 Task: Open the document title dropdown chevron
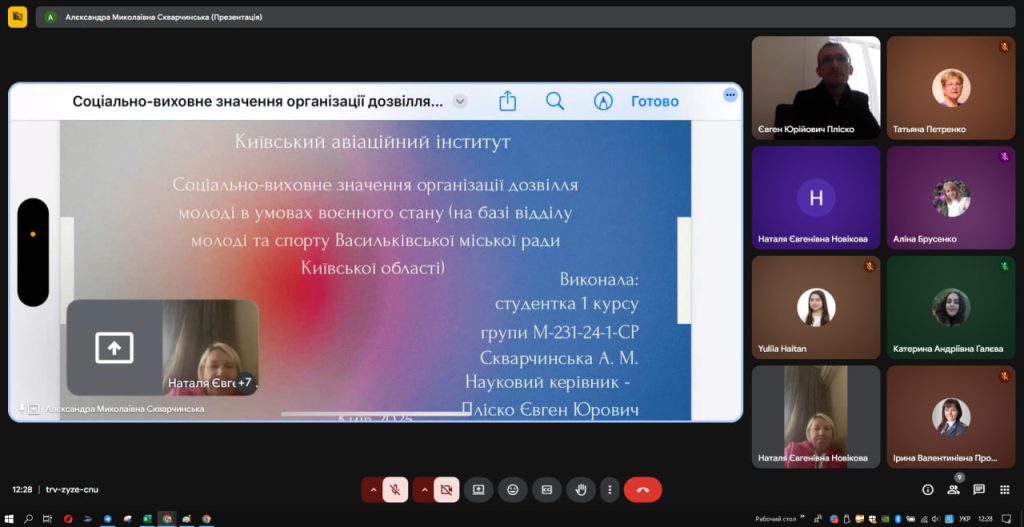point(460,101)
